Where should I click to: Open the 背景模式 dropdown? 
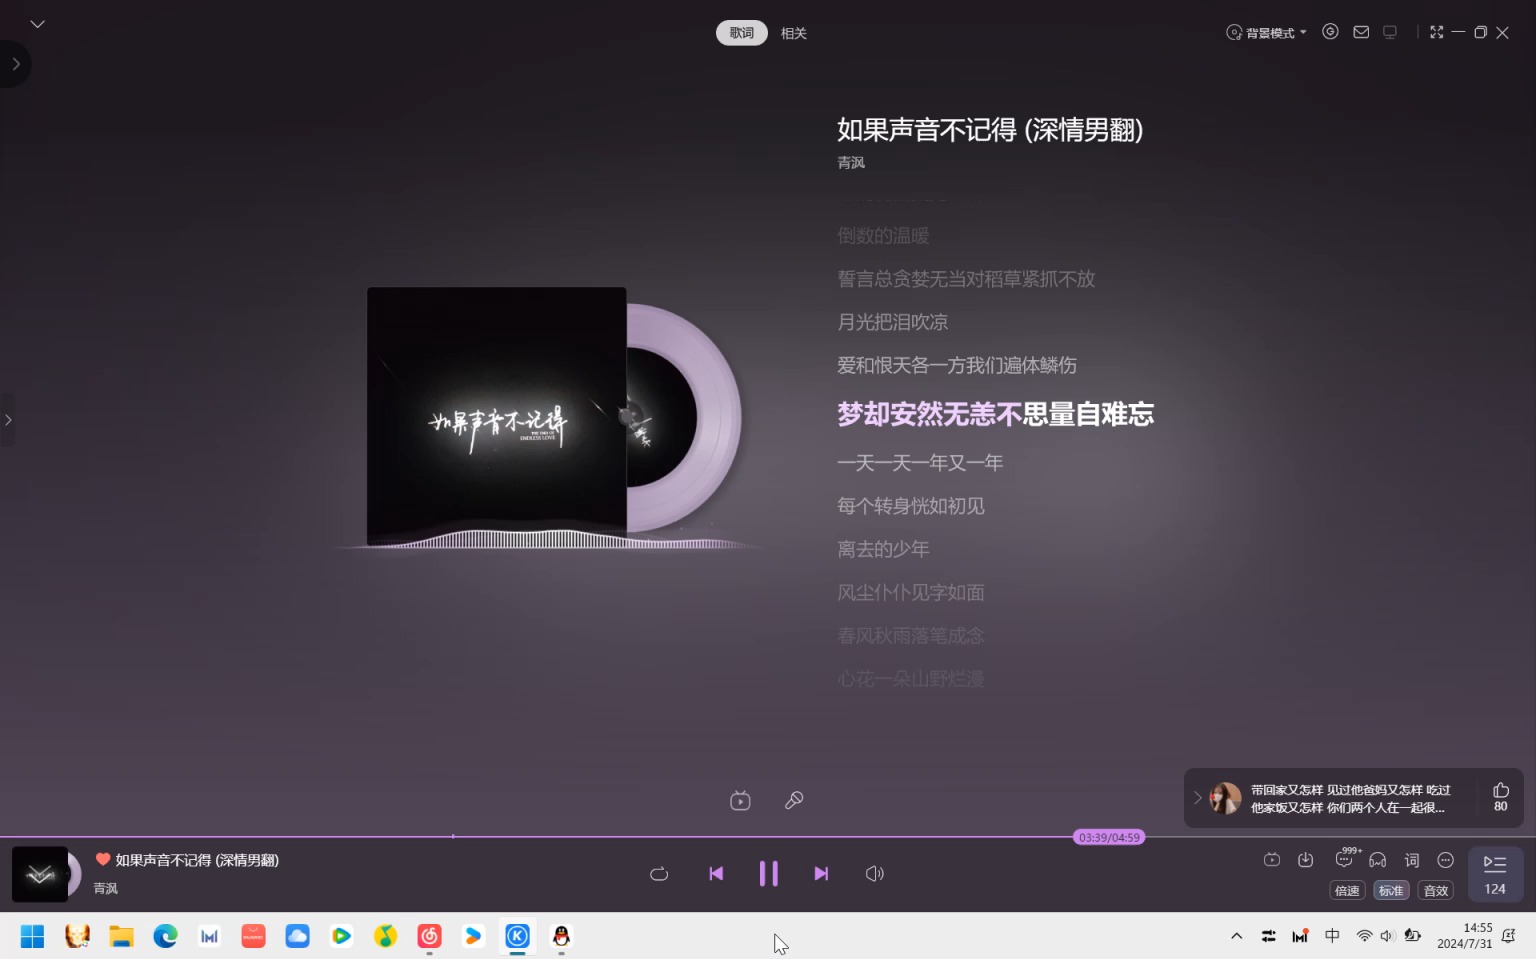click(x=1266, y=33)
